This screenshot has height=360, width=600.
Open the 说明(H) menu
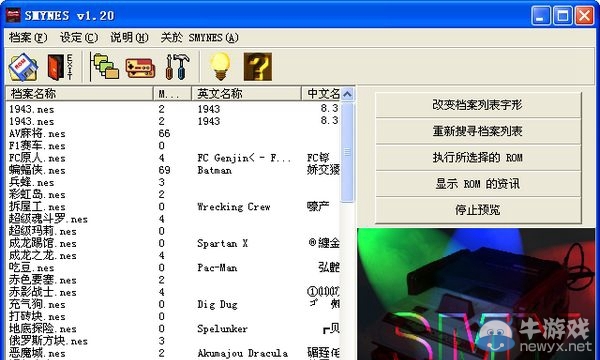tap(129, 37)
